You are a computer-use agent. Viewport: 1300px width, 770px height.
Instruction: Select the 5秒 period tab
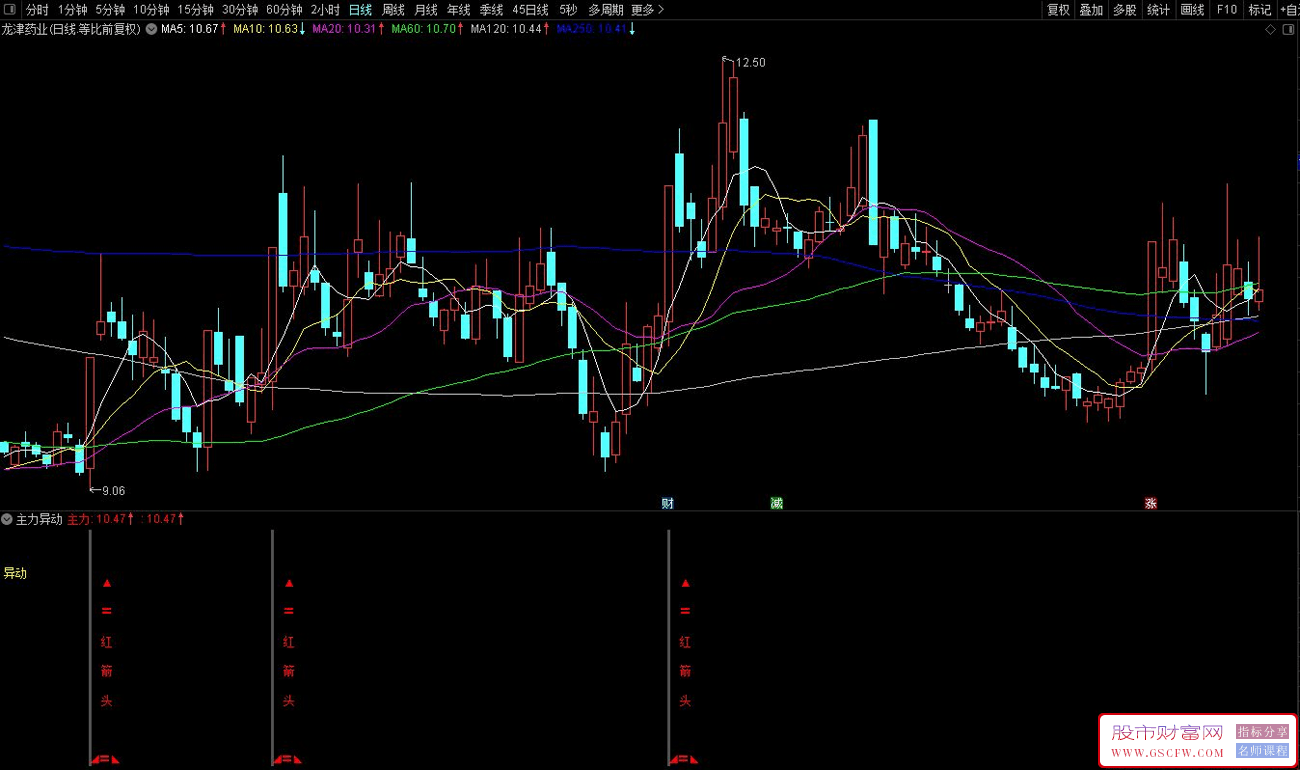(x=568, y=10)
